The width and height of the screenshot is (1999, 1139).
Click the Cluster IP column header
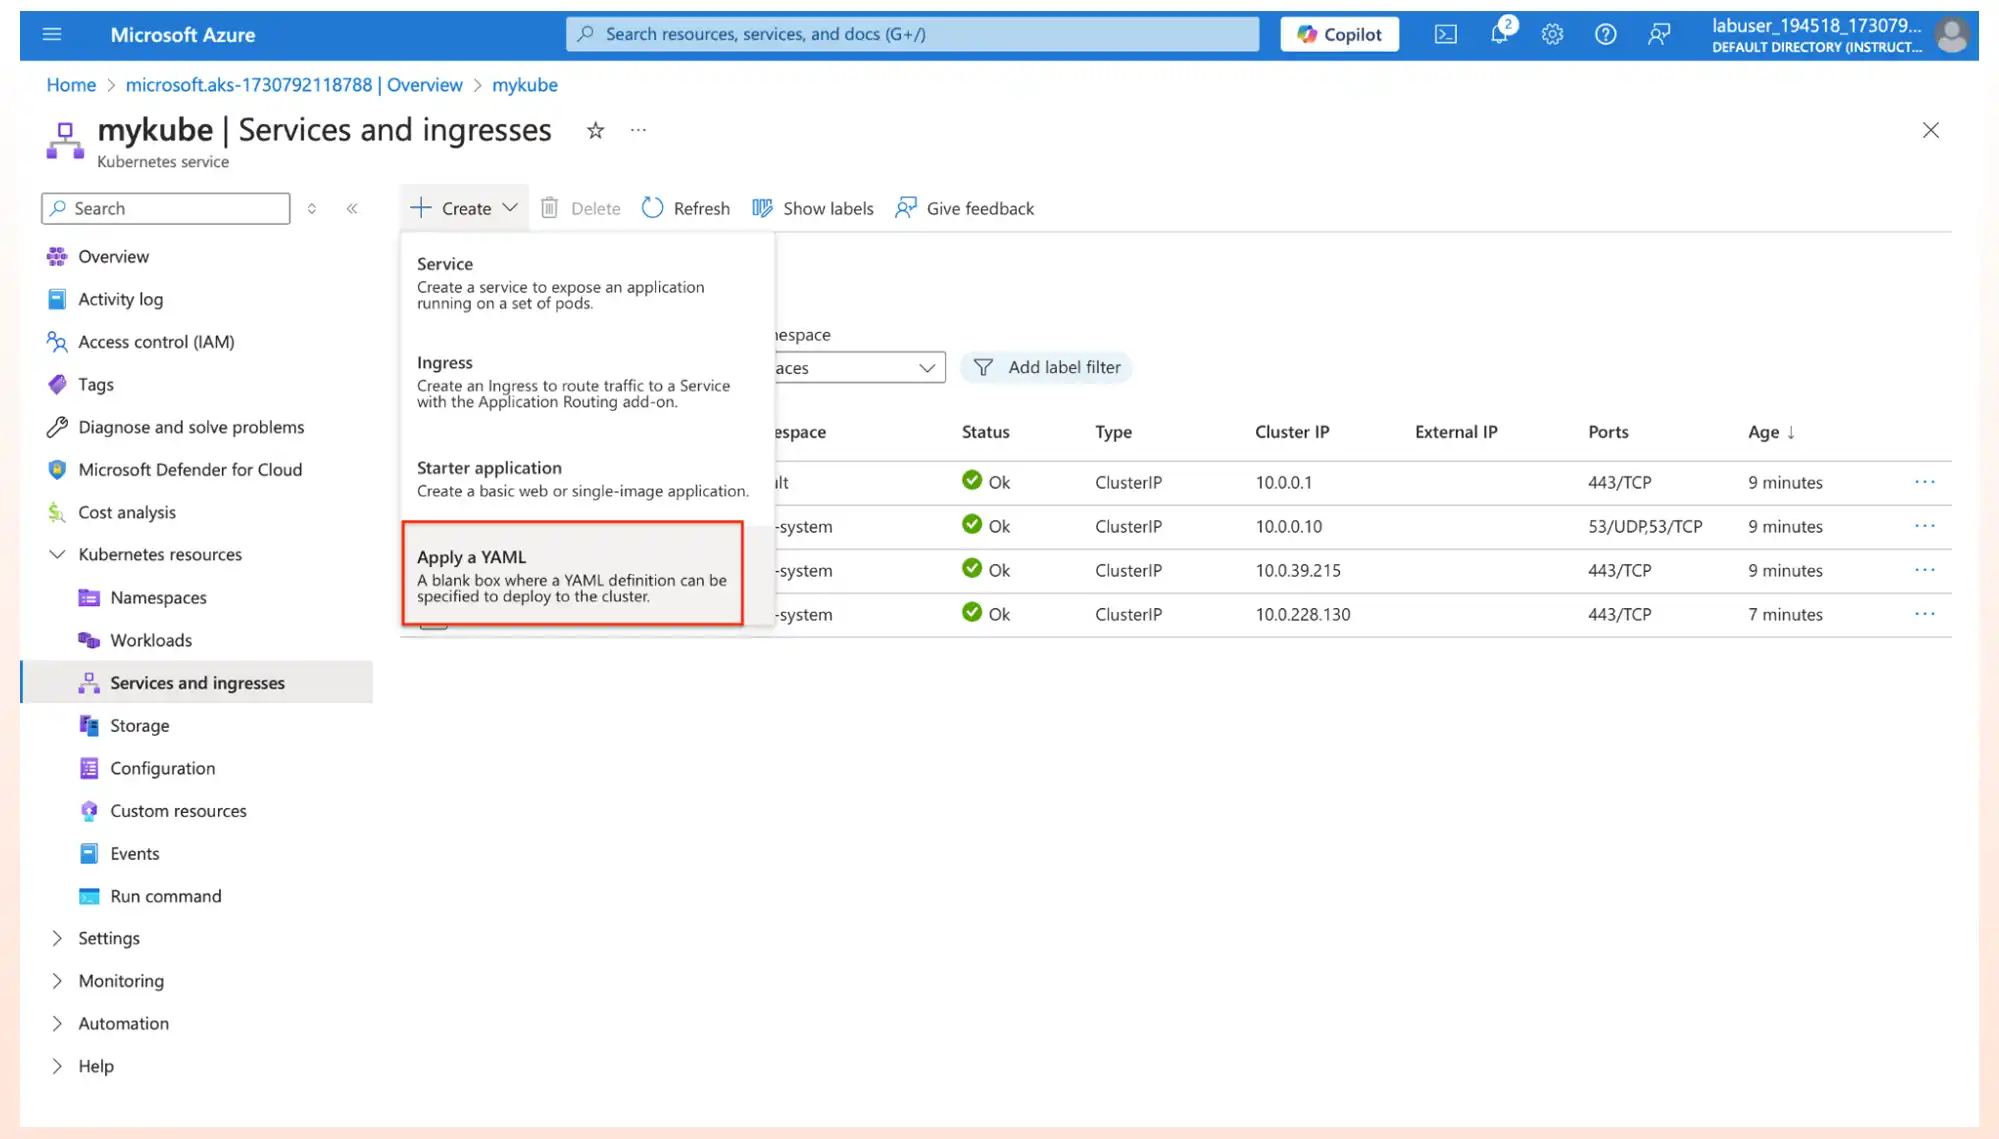coord(1292,432)
